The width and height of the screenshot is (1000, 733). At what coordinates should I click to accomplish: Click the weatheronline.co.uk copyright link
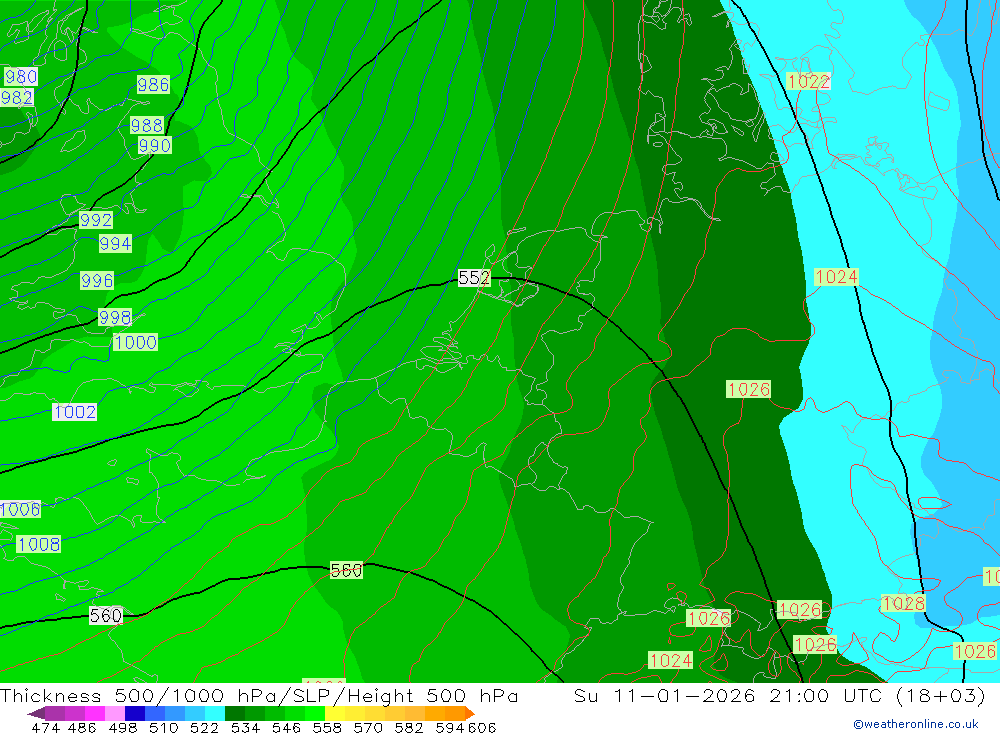pyautogui.click(x=916, y=724)
